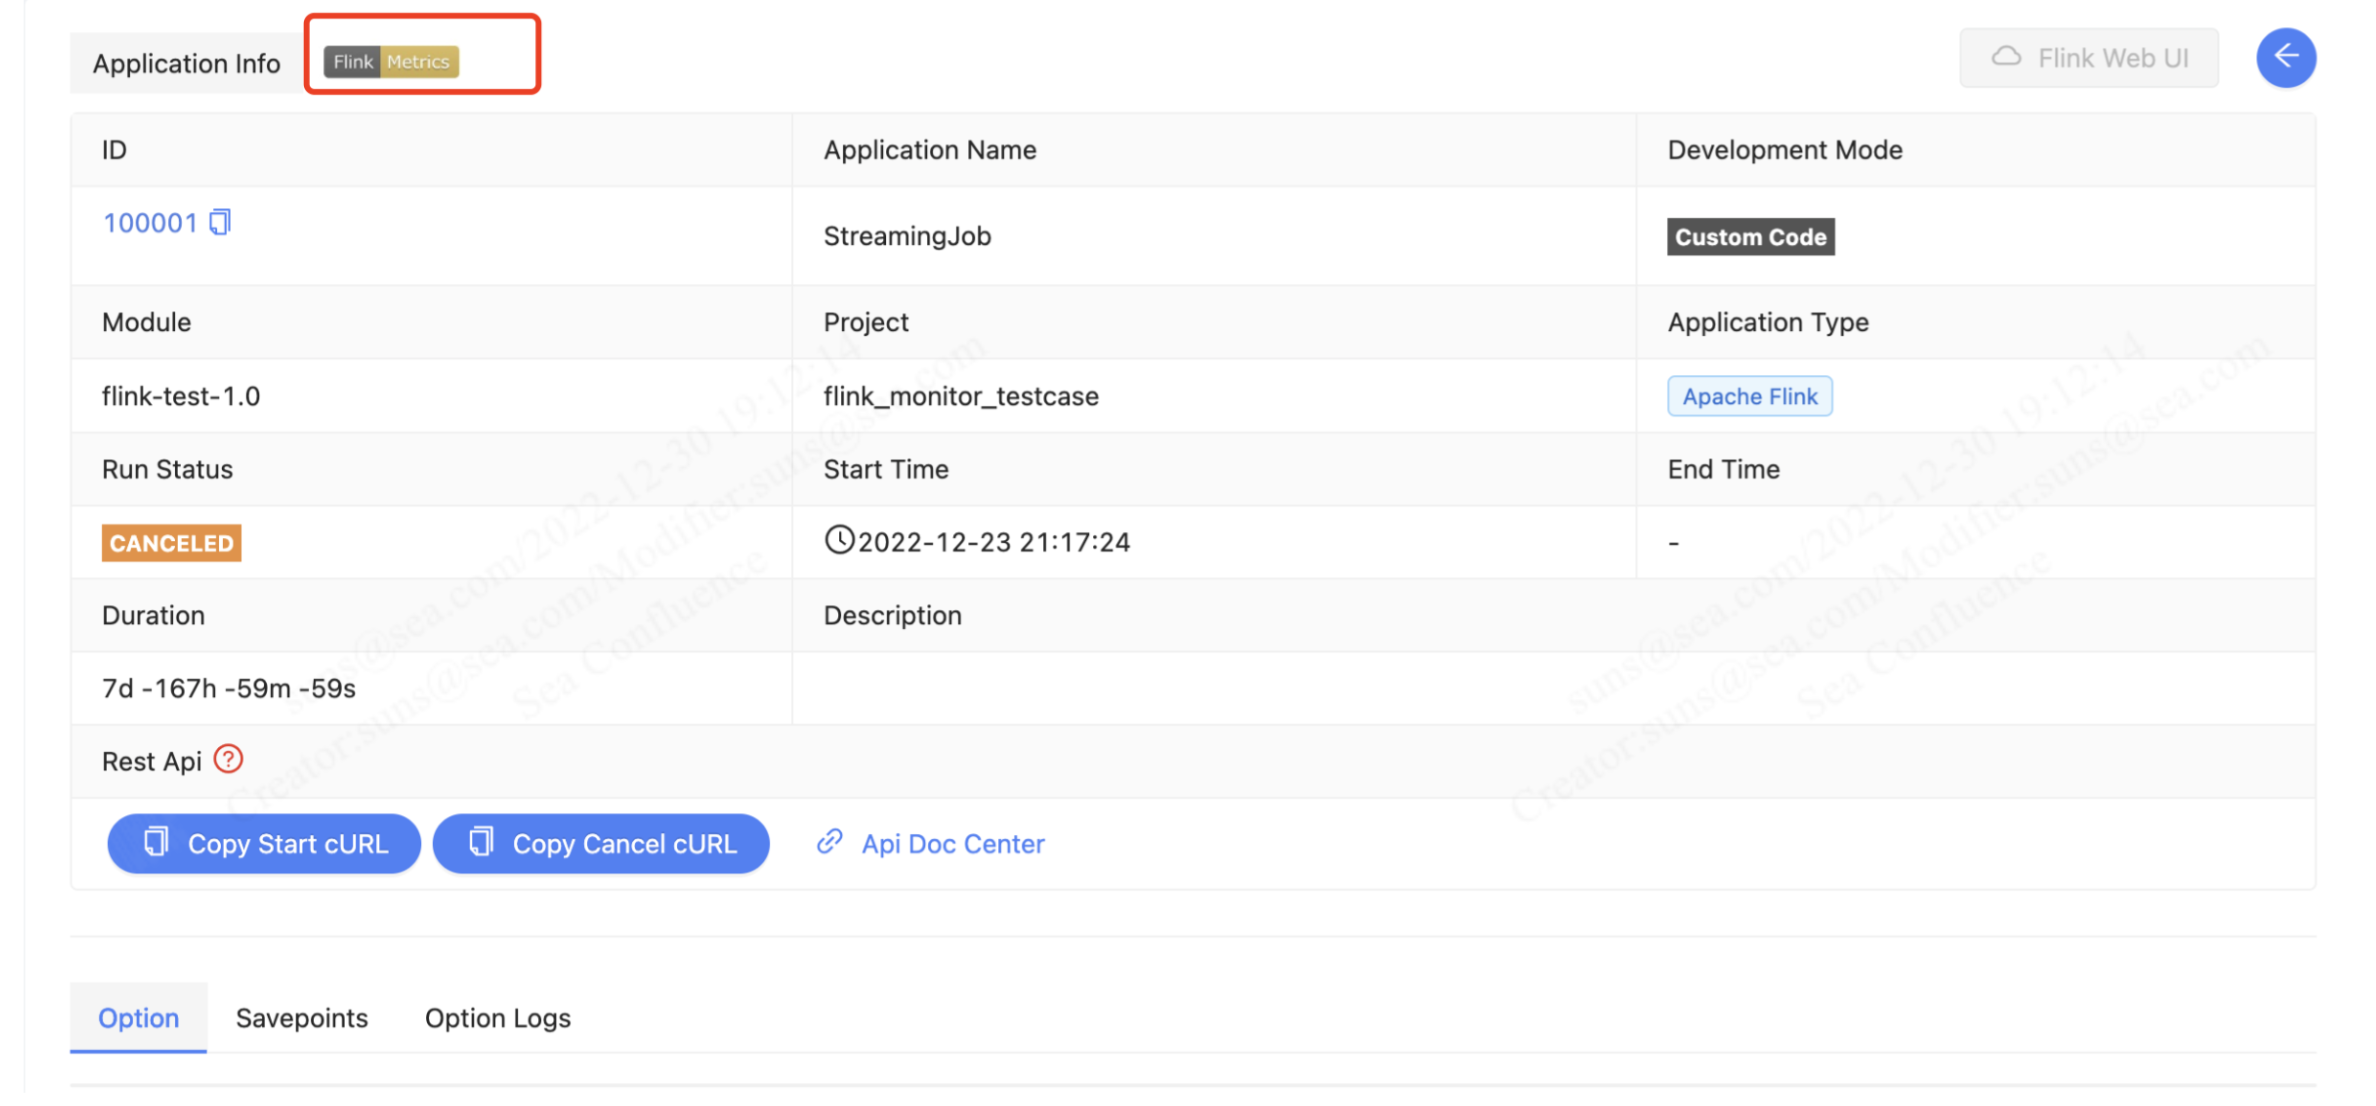Click the copy icon in Copy Cancel cURL
The height and width of the screenshot is (1106, 2376).
pos(482,842)
